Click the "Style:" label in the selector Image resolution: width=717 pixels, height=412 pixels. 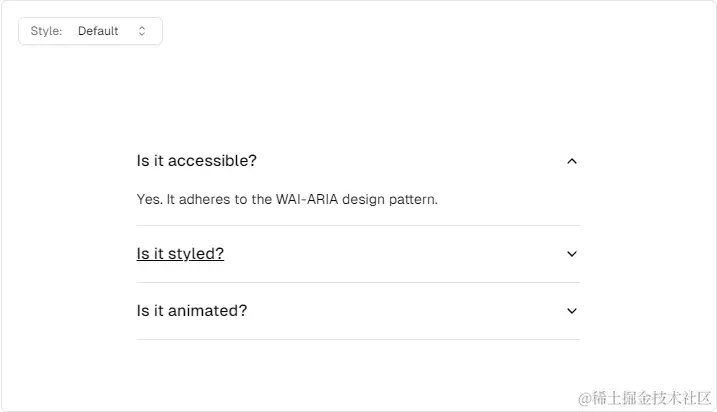pos(46,31)
